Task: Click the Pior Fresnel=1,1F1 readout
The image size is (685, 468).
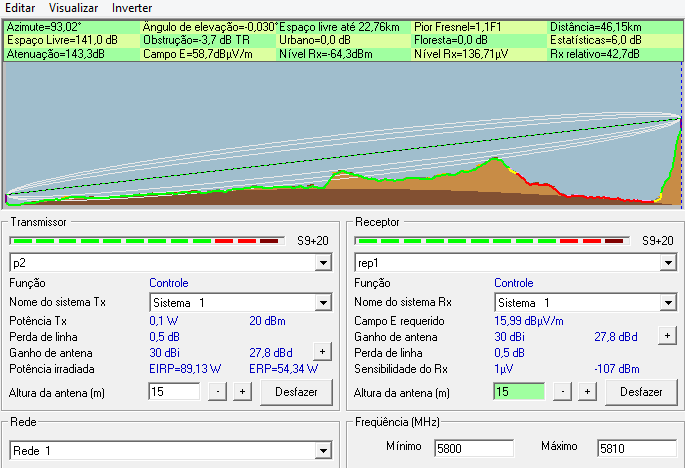Action: pos(457,27)
